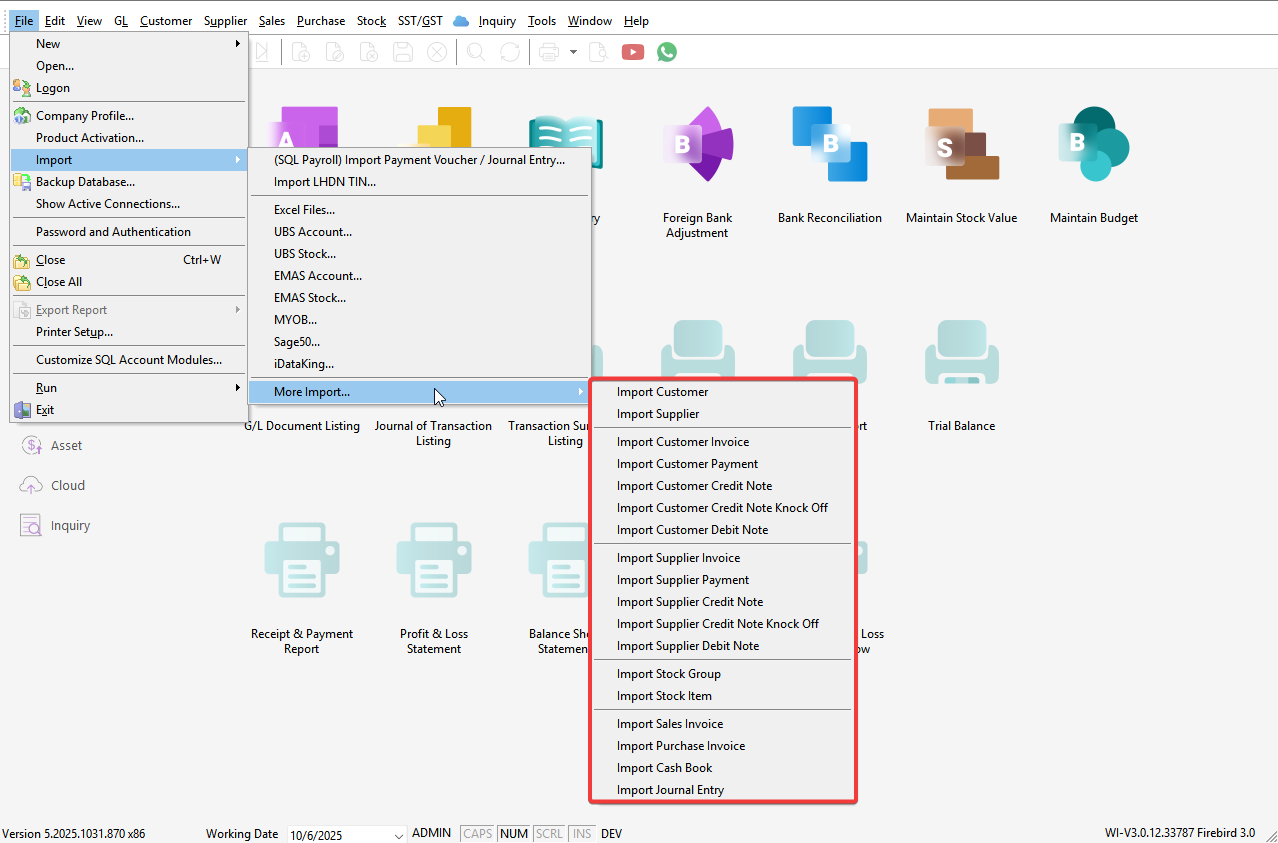
Task: Open Maintain Stock Value
Action: pyautogui.click(x=961, y=165)
